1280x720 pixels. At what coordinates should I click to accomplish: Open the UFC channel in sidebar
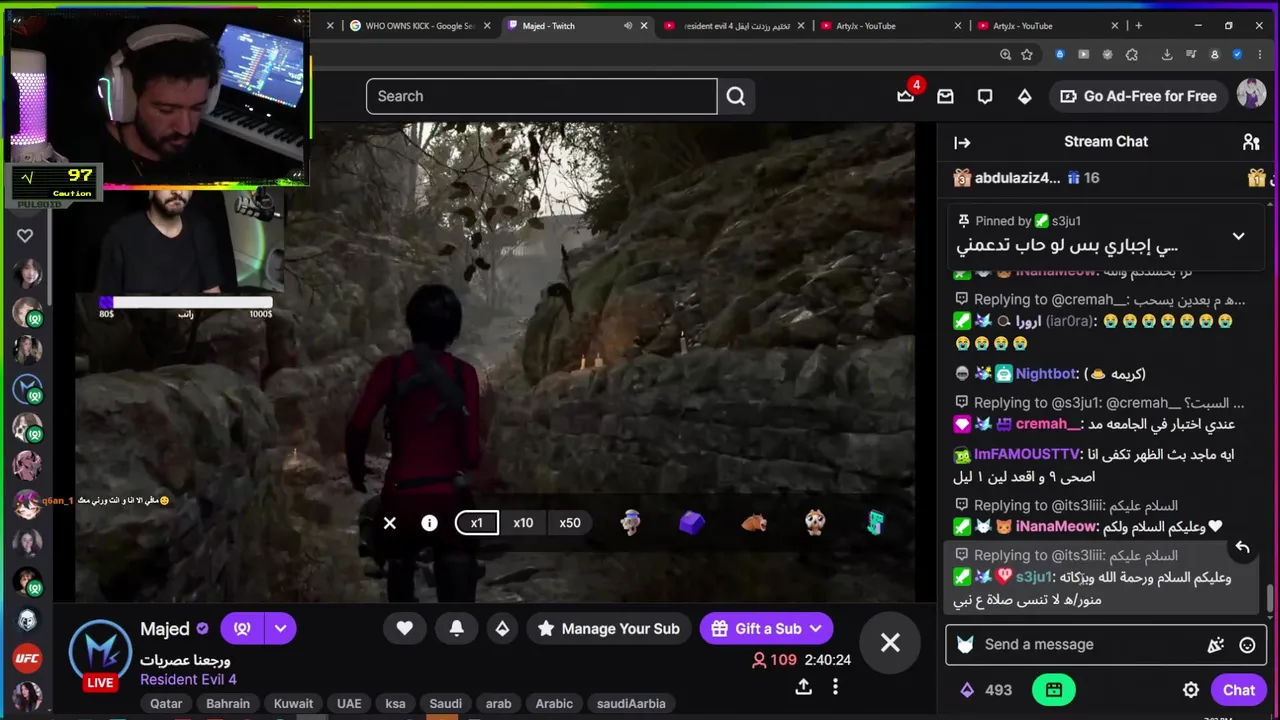27,658
